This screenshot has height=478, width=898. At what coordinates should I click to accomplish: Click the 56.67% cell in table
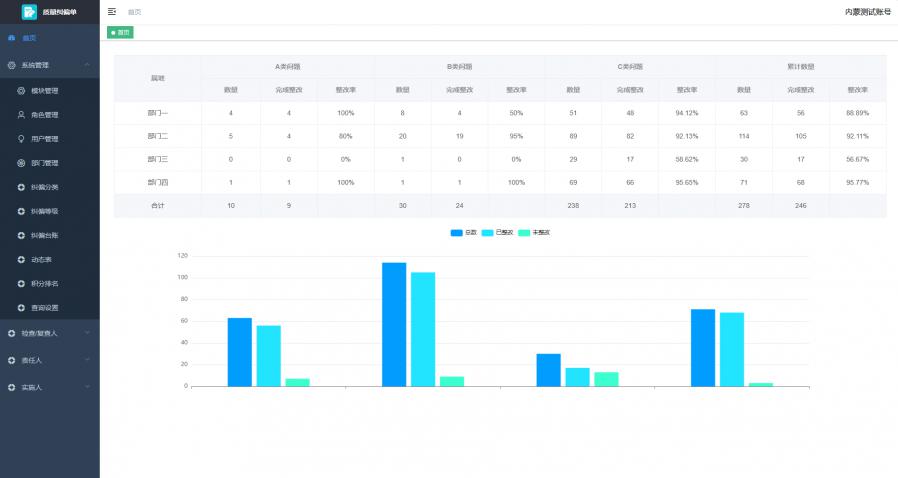click(x=857, y=159)
